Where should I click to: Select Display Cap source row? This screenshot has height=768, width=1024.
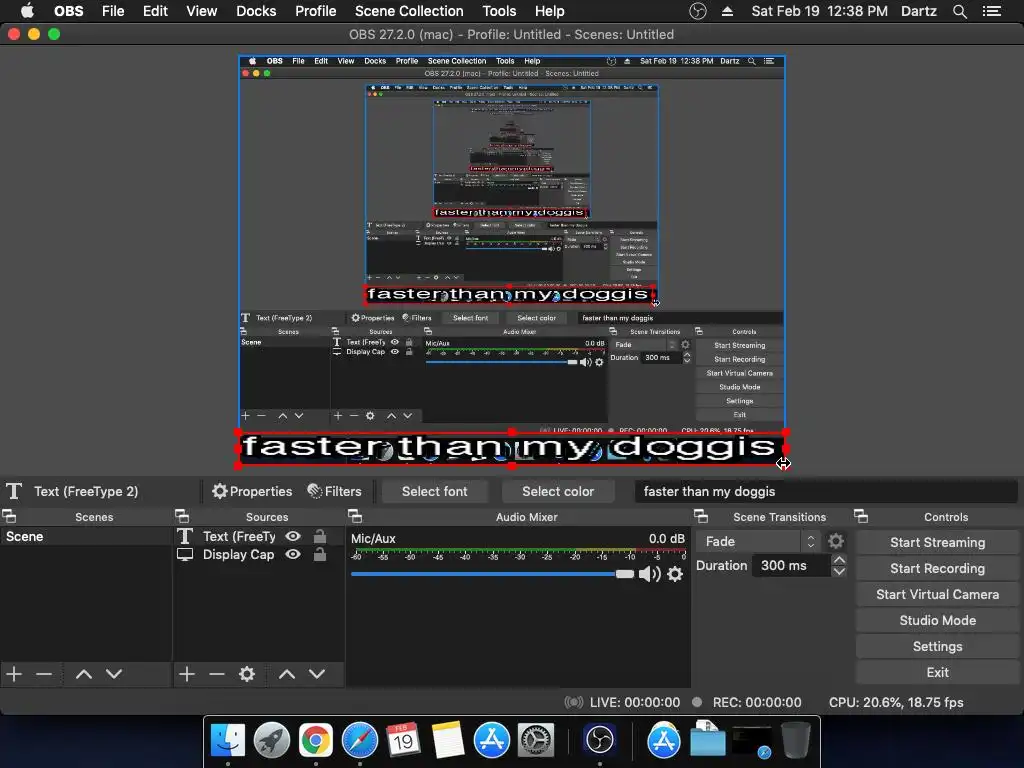[x=259, y=554]
